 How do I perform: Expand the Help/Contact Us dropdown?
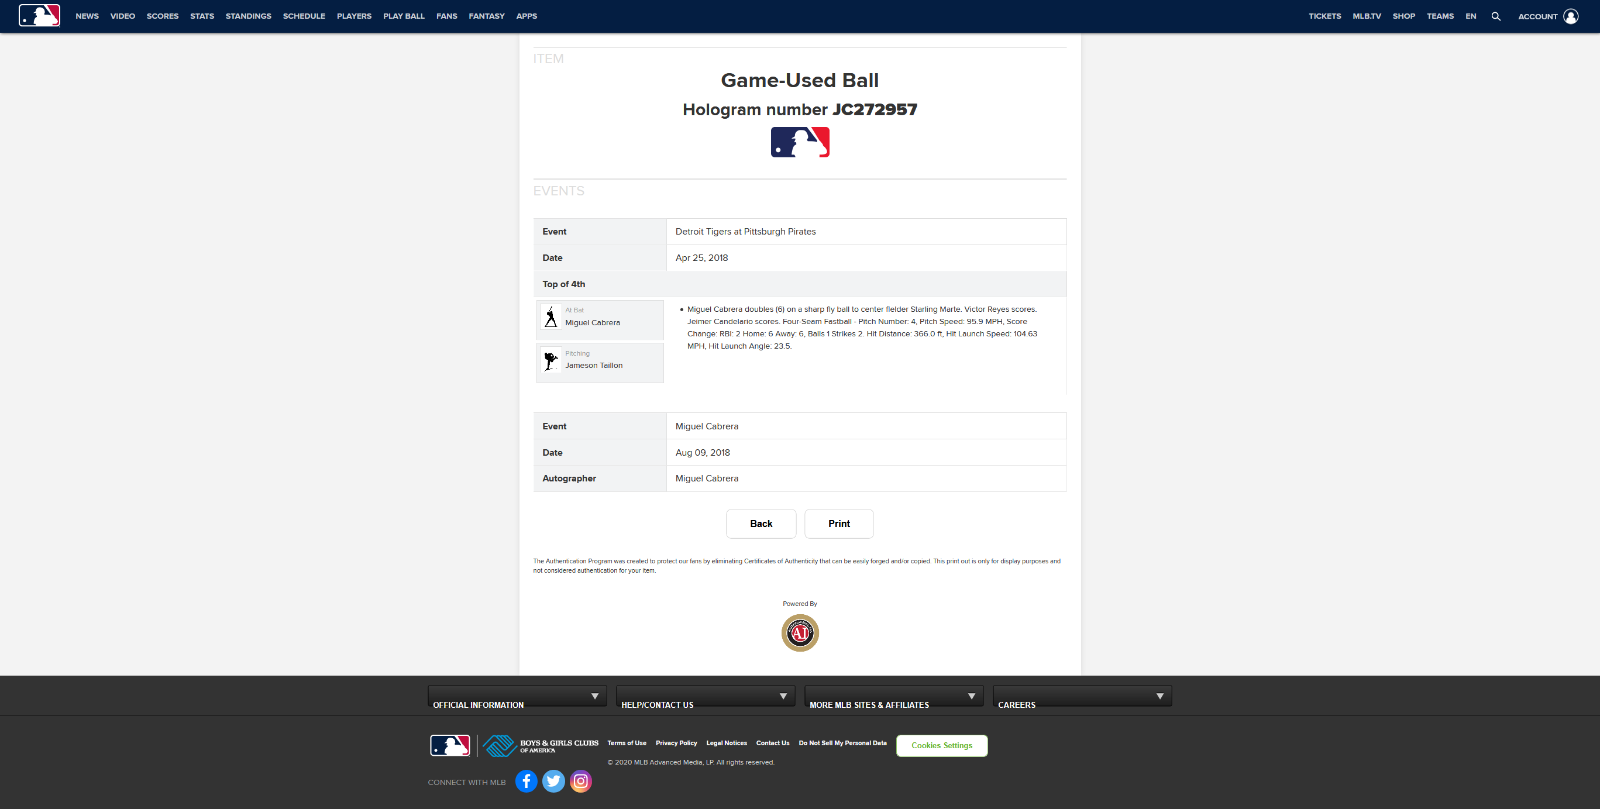click(705, 697)
